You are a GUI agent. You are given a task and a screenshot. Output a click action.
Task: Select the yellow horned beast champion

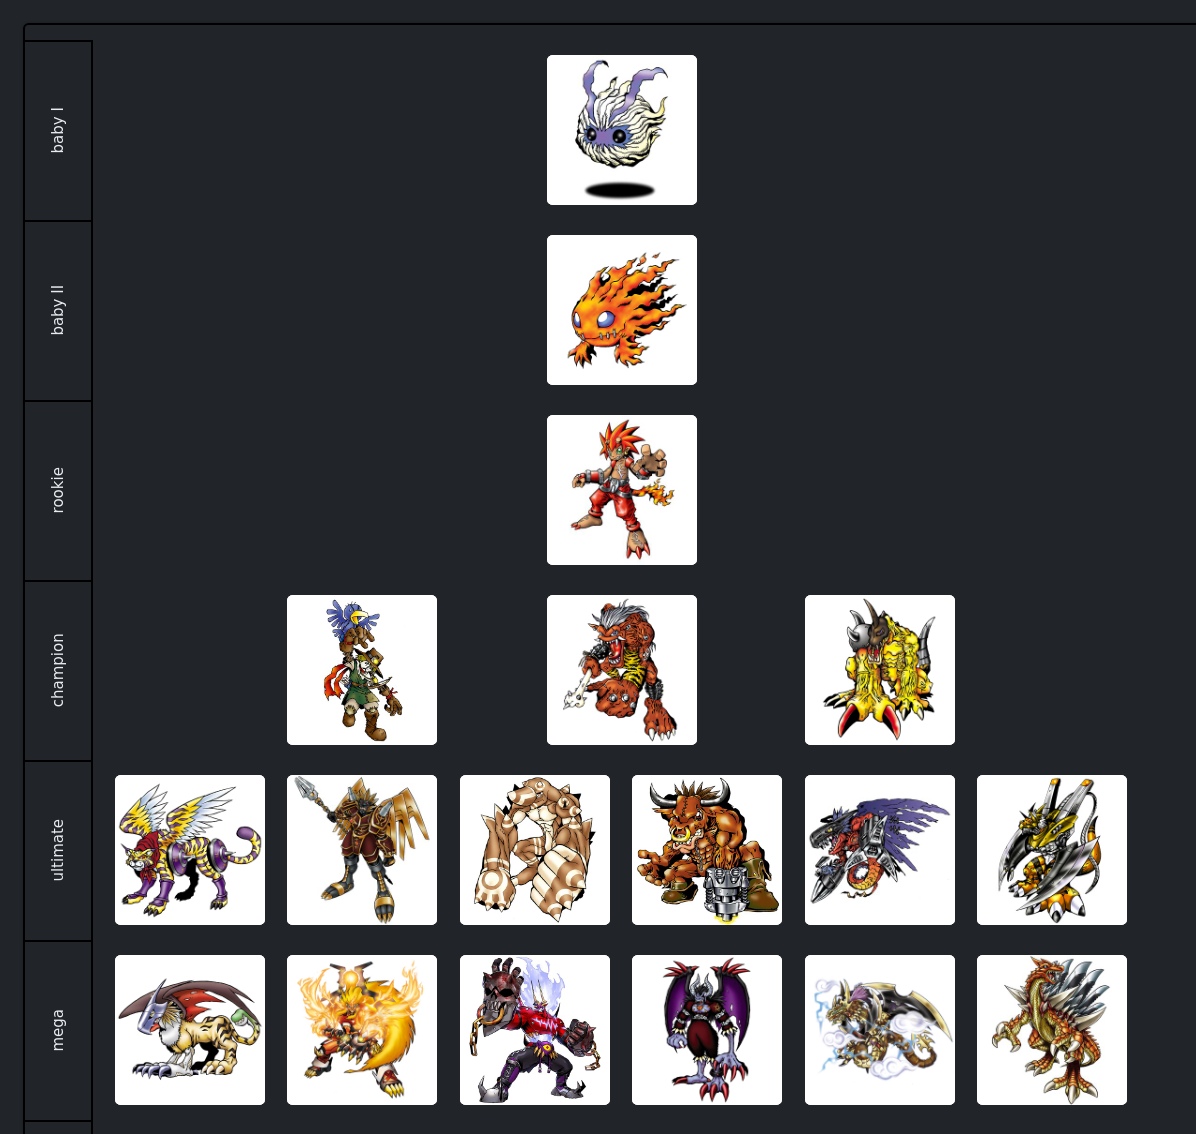pyautogui.click(x=879, y=670)
